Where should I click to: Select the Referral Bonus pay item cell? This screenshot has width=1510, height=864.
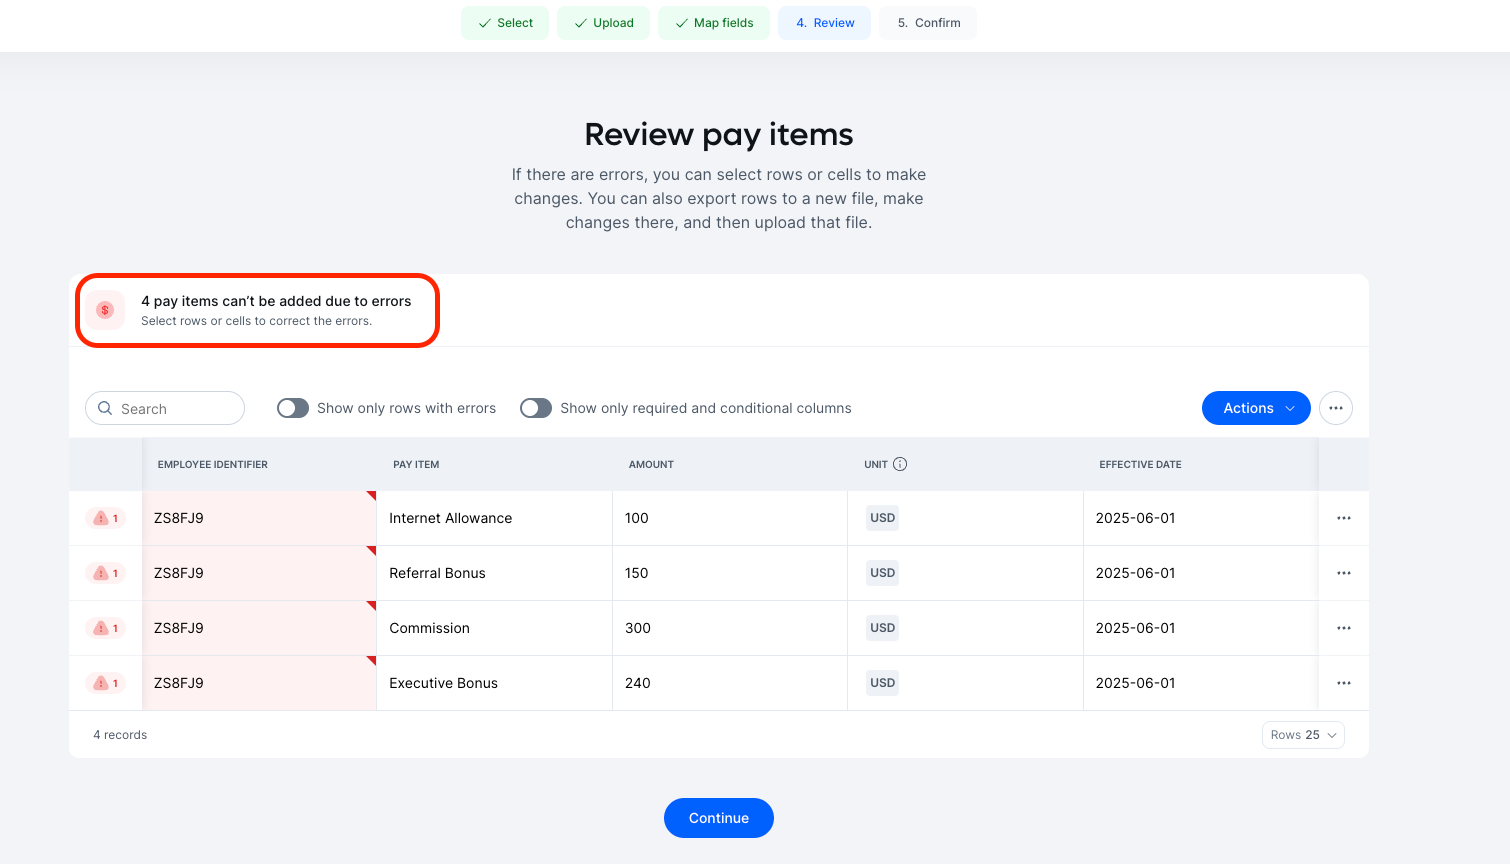494,573
